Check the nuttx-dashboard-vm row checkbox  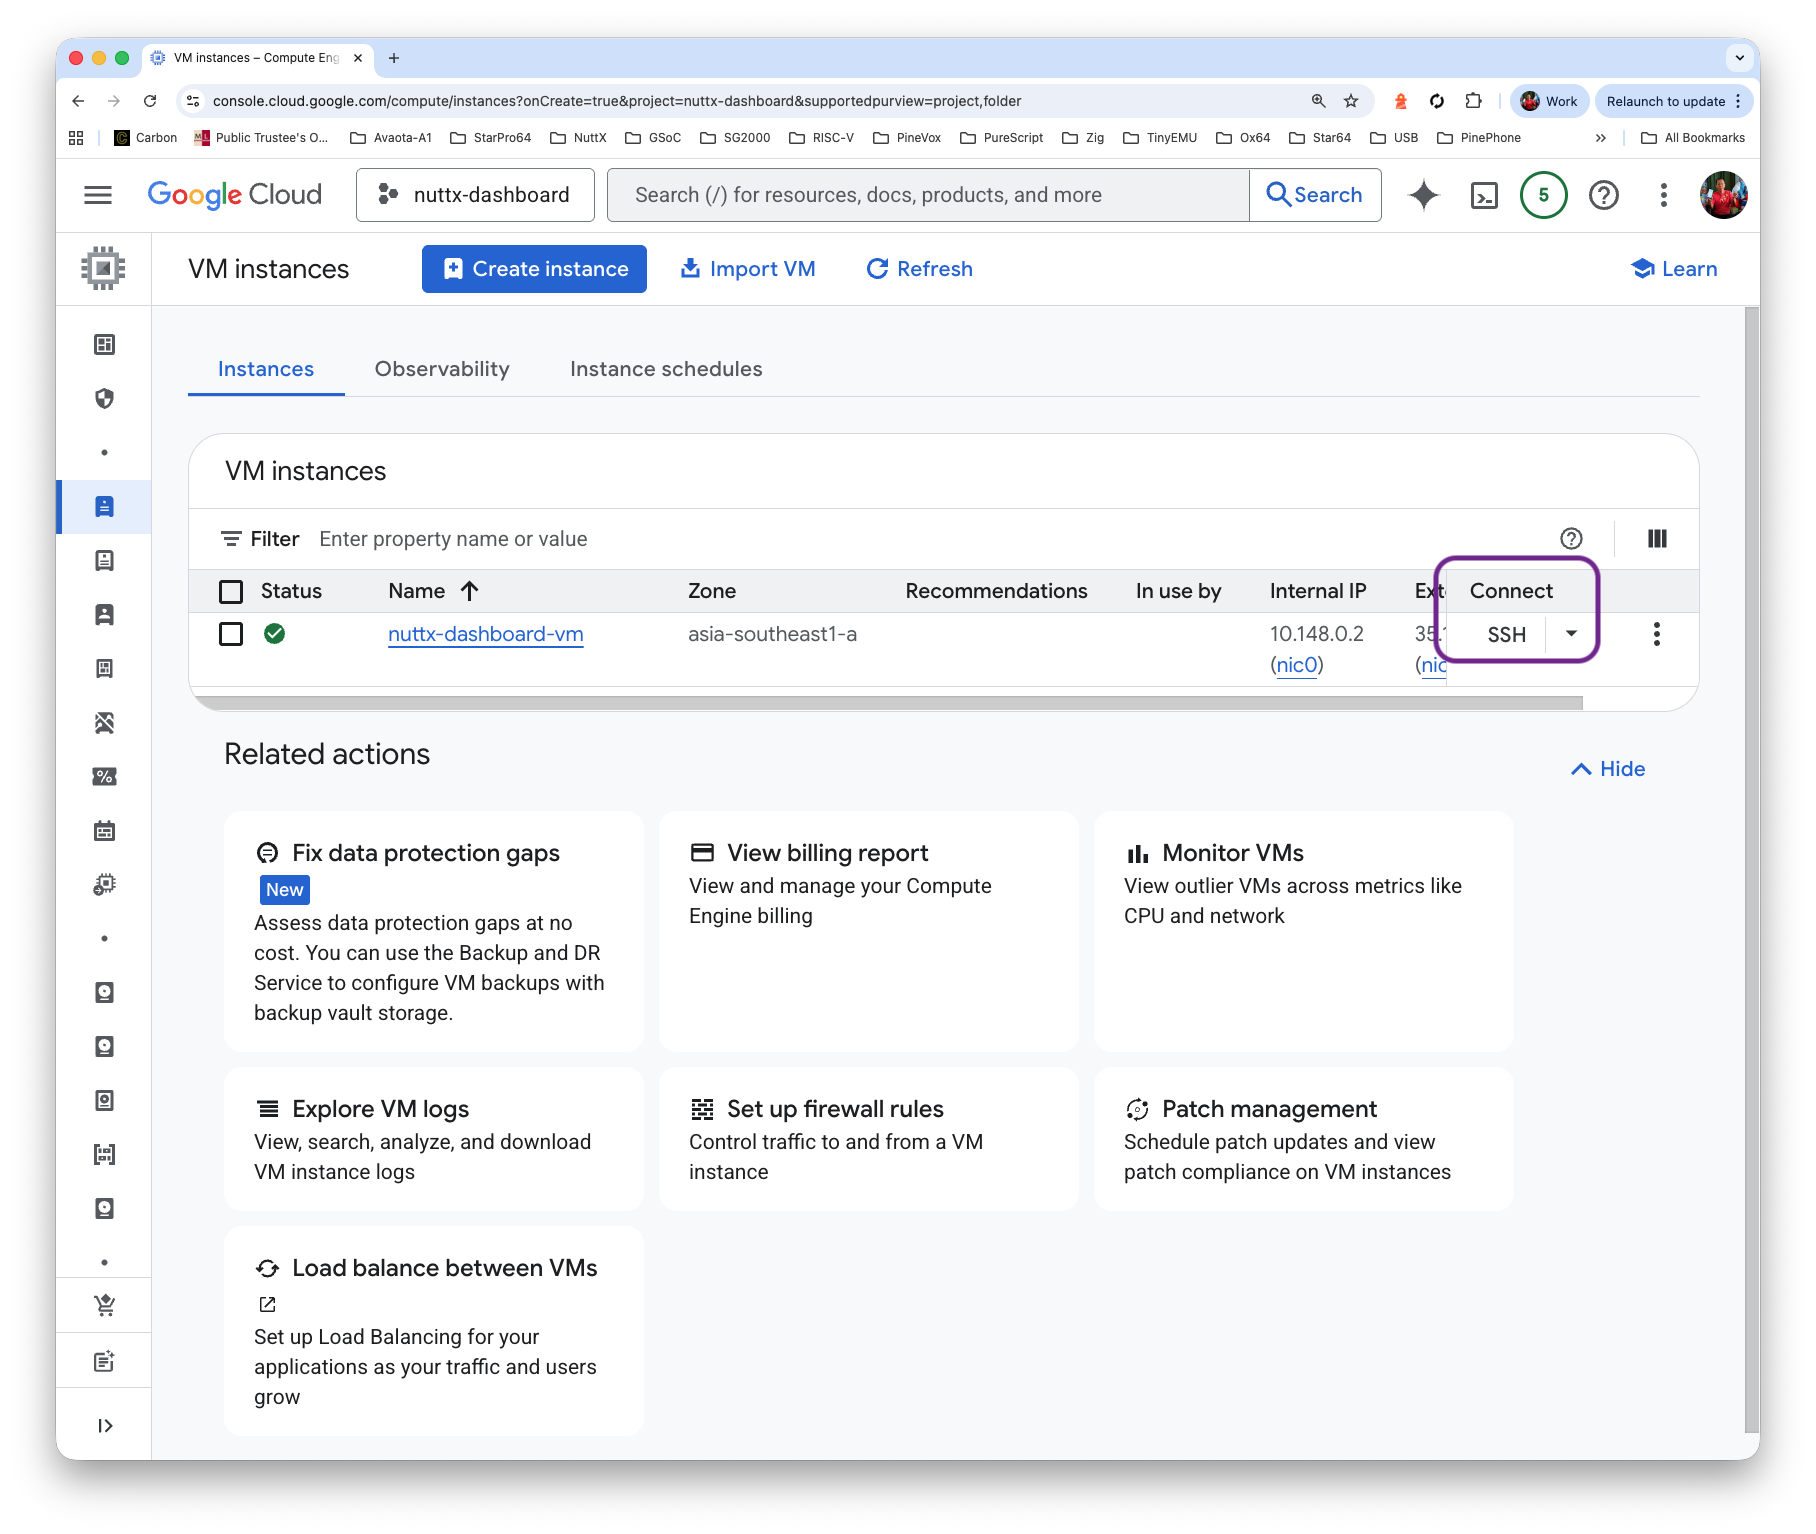(231, 634)
